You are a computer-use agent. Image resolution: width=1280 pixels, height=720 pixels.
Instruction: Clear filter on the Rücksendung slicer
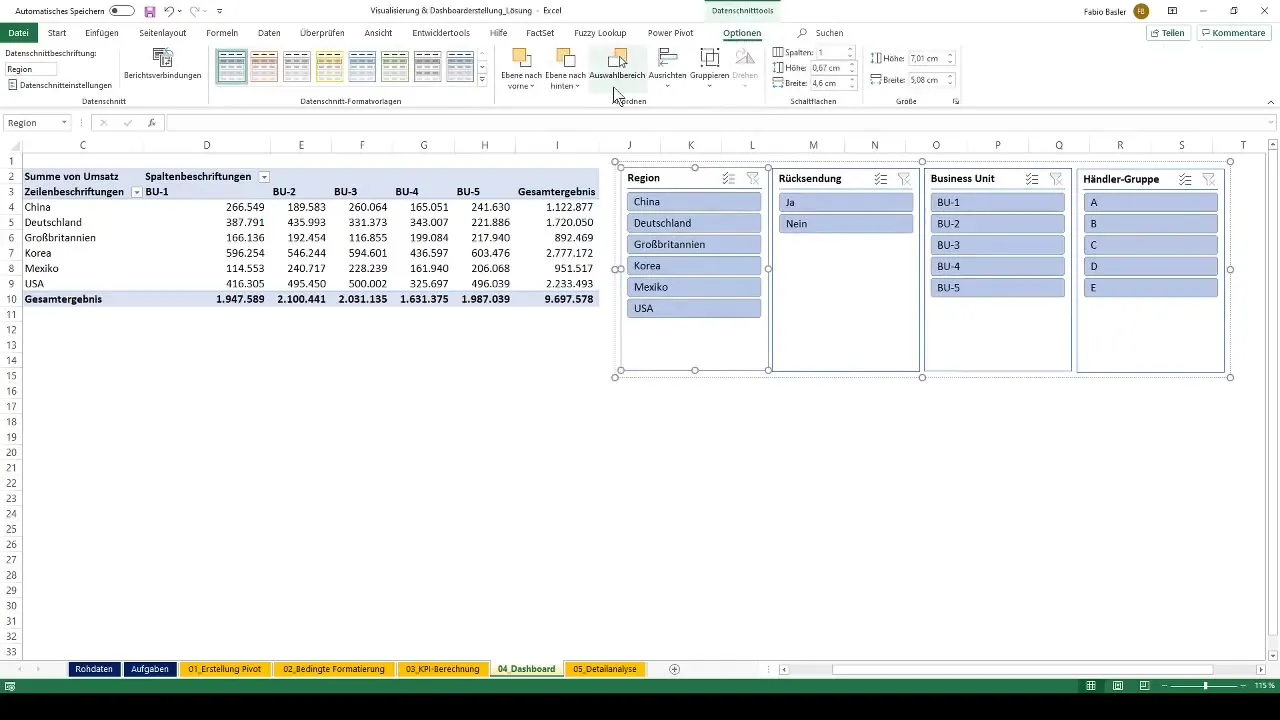click(x=904, y=179)
